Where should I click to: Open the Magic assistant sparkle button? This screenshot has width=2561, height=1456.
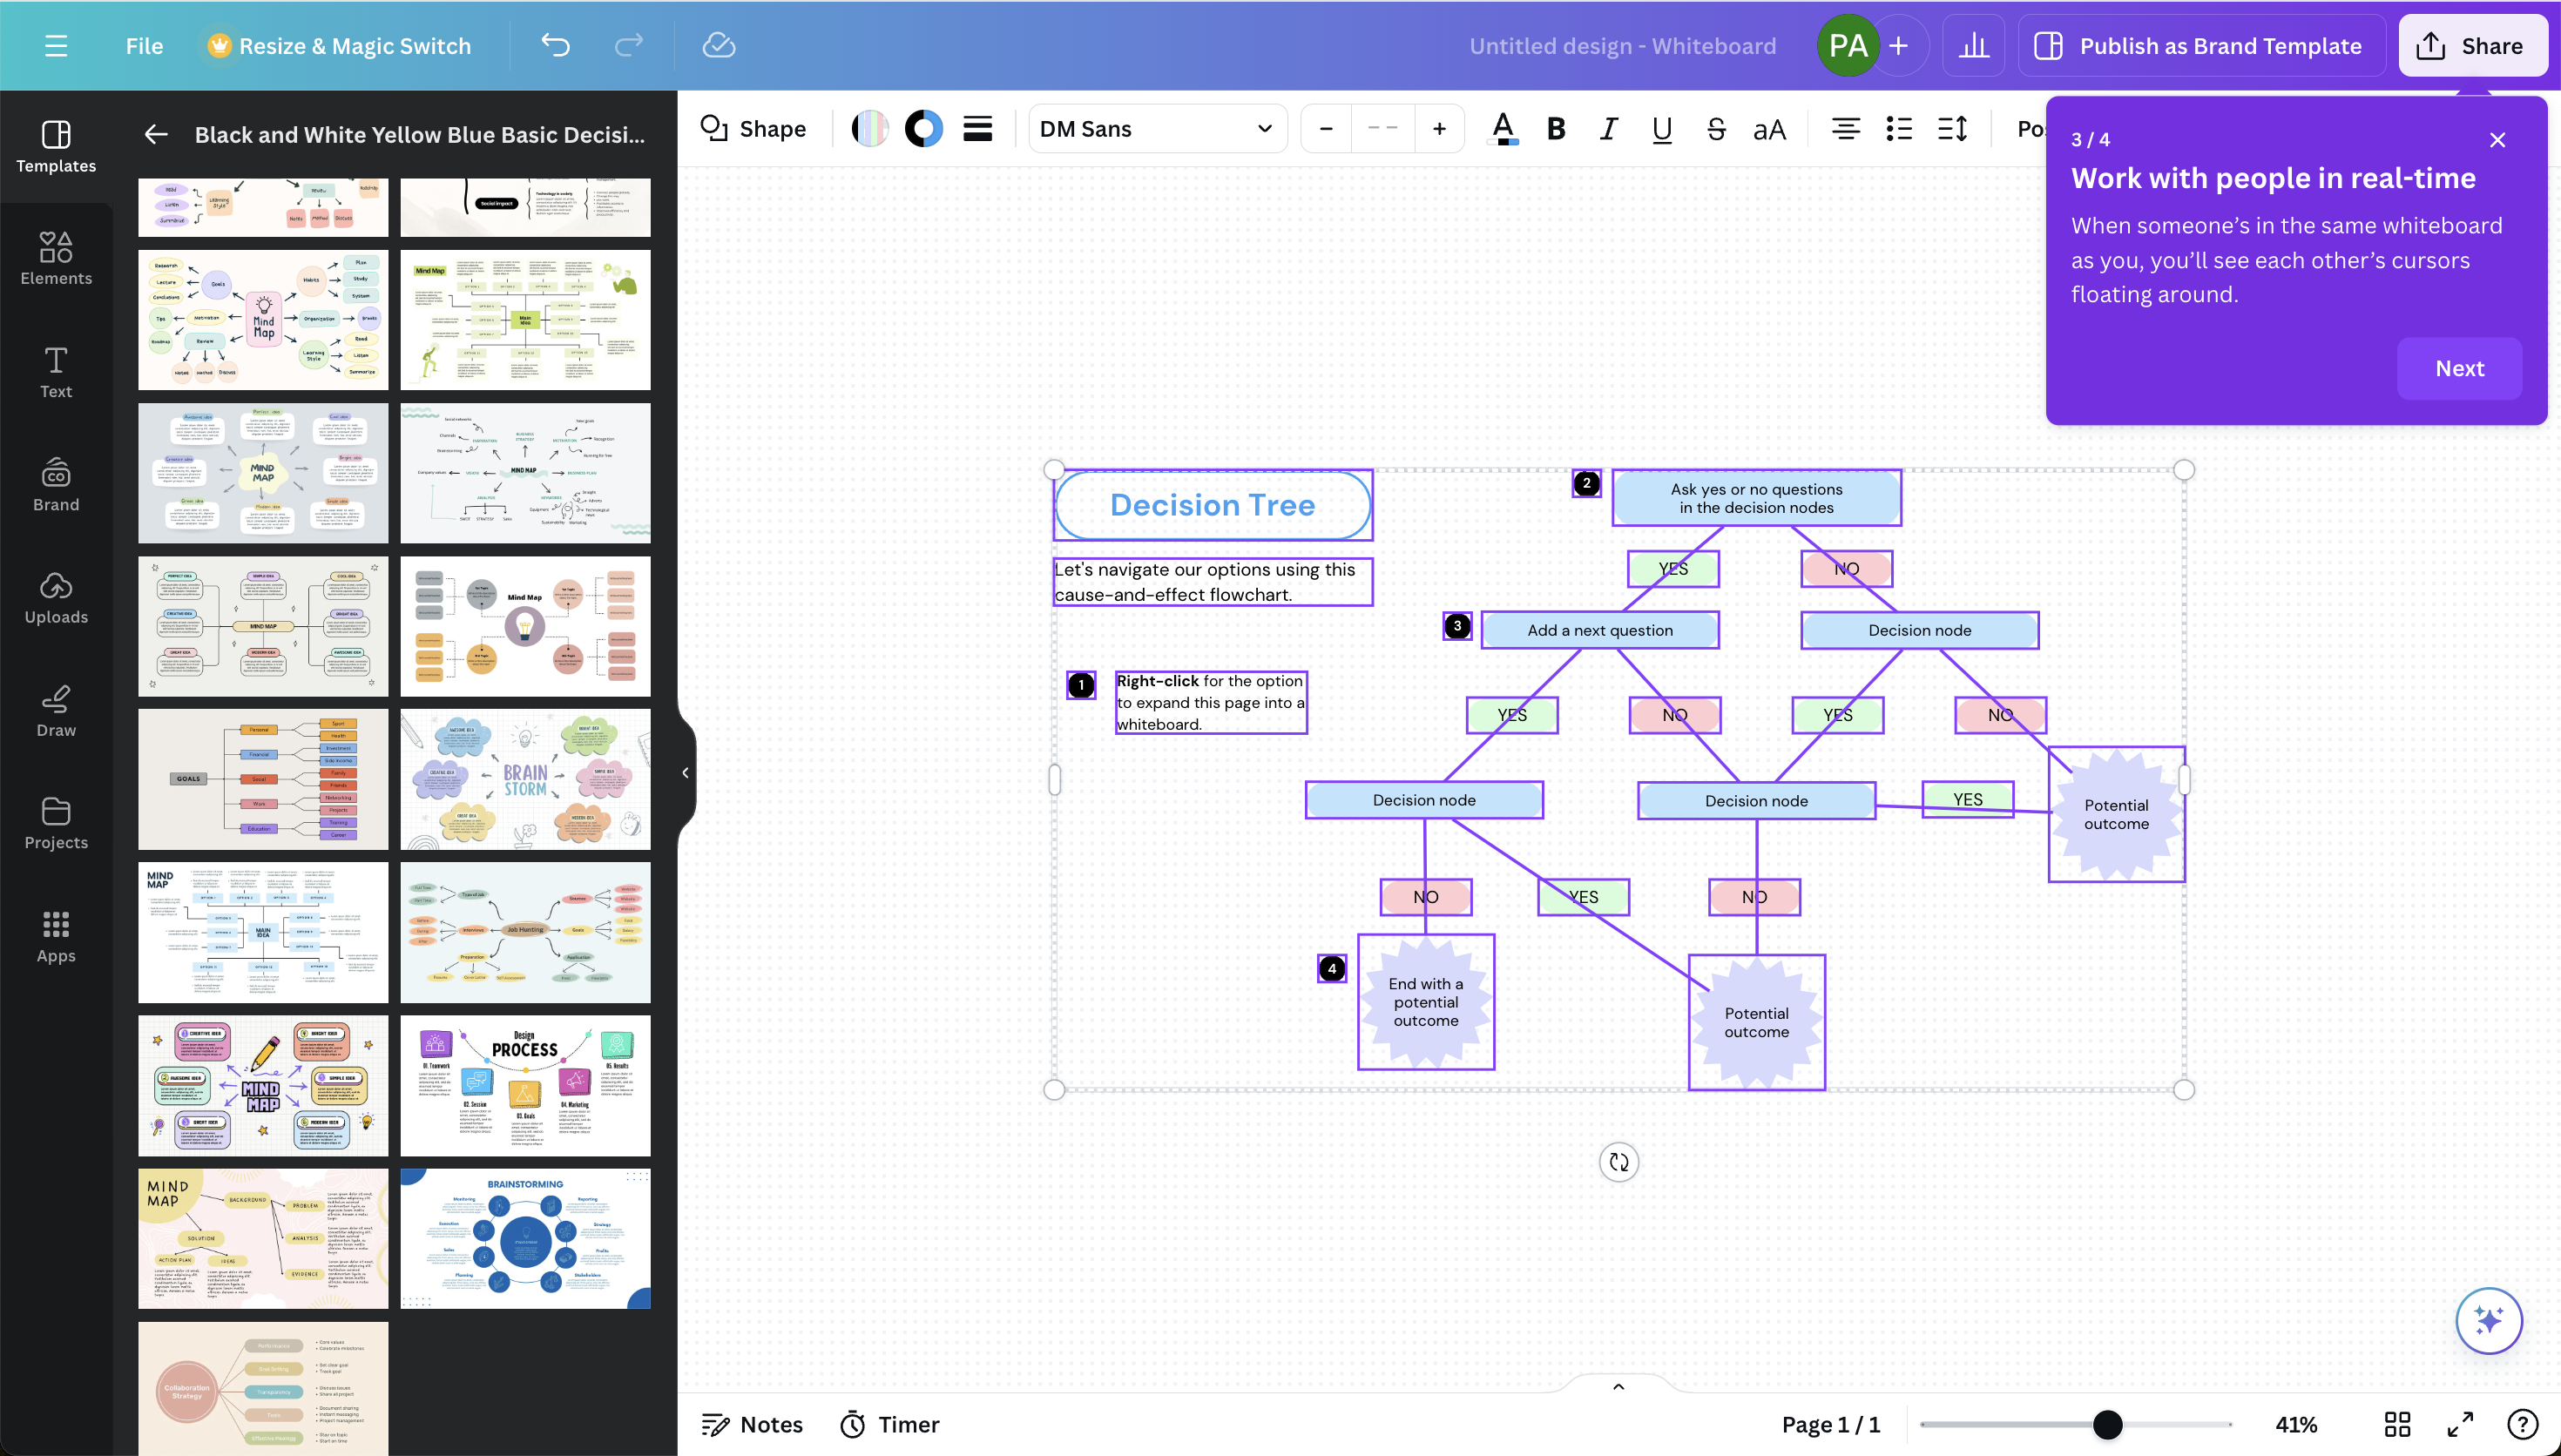click(x=2488, y=1320)
